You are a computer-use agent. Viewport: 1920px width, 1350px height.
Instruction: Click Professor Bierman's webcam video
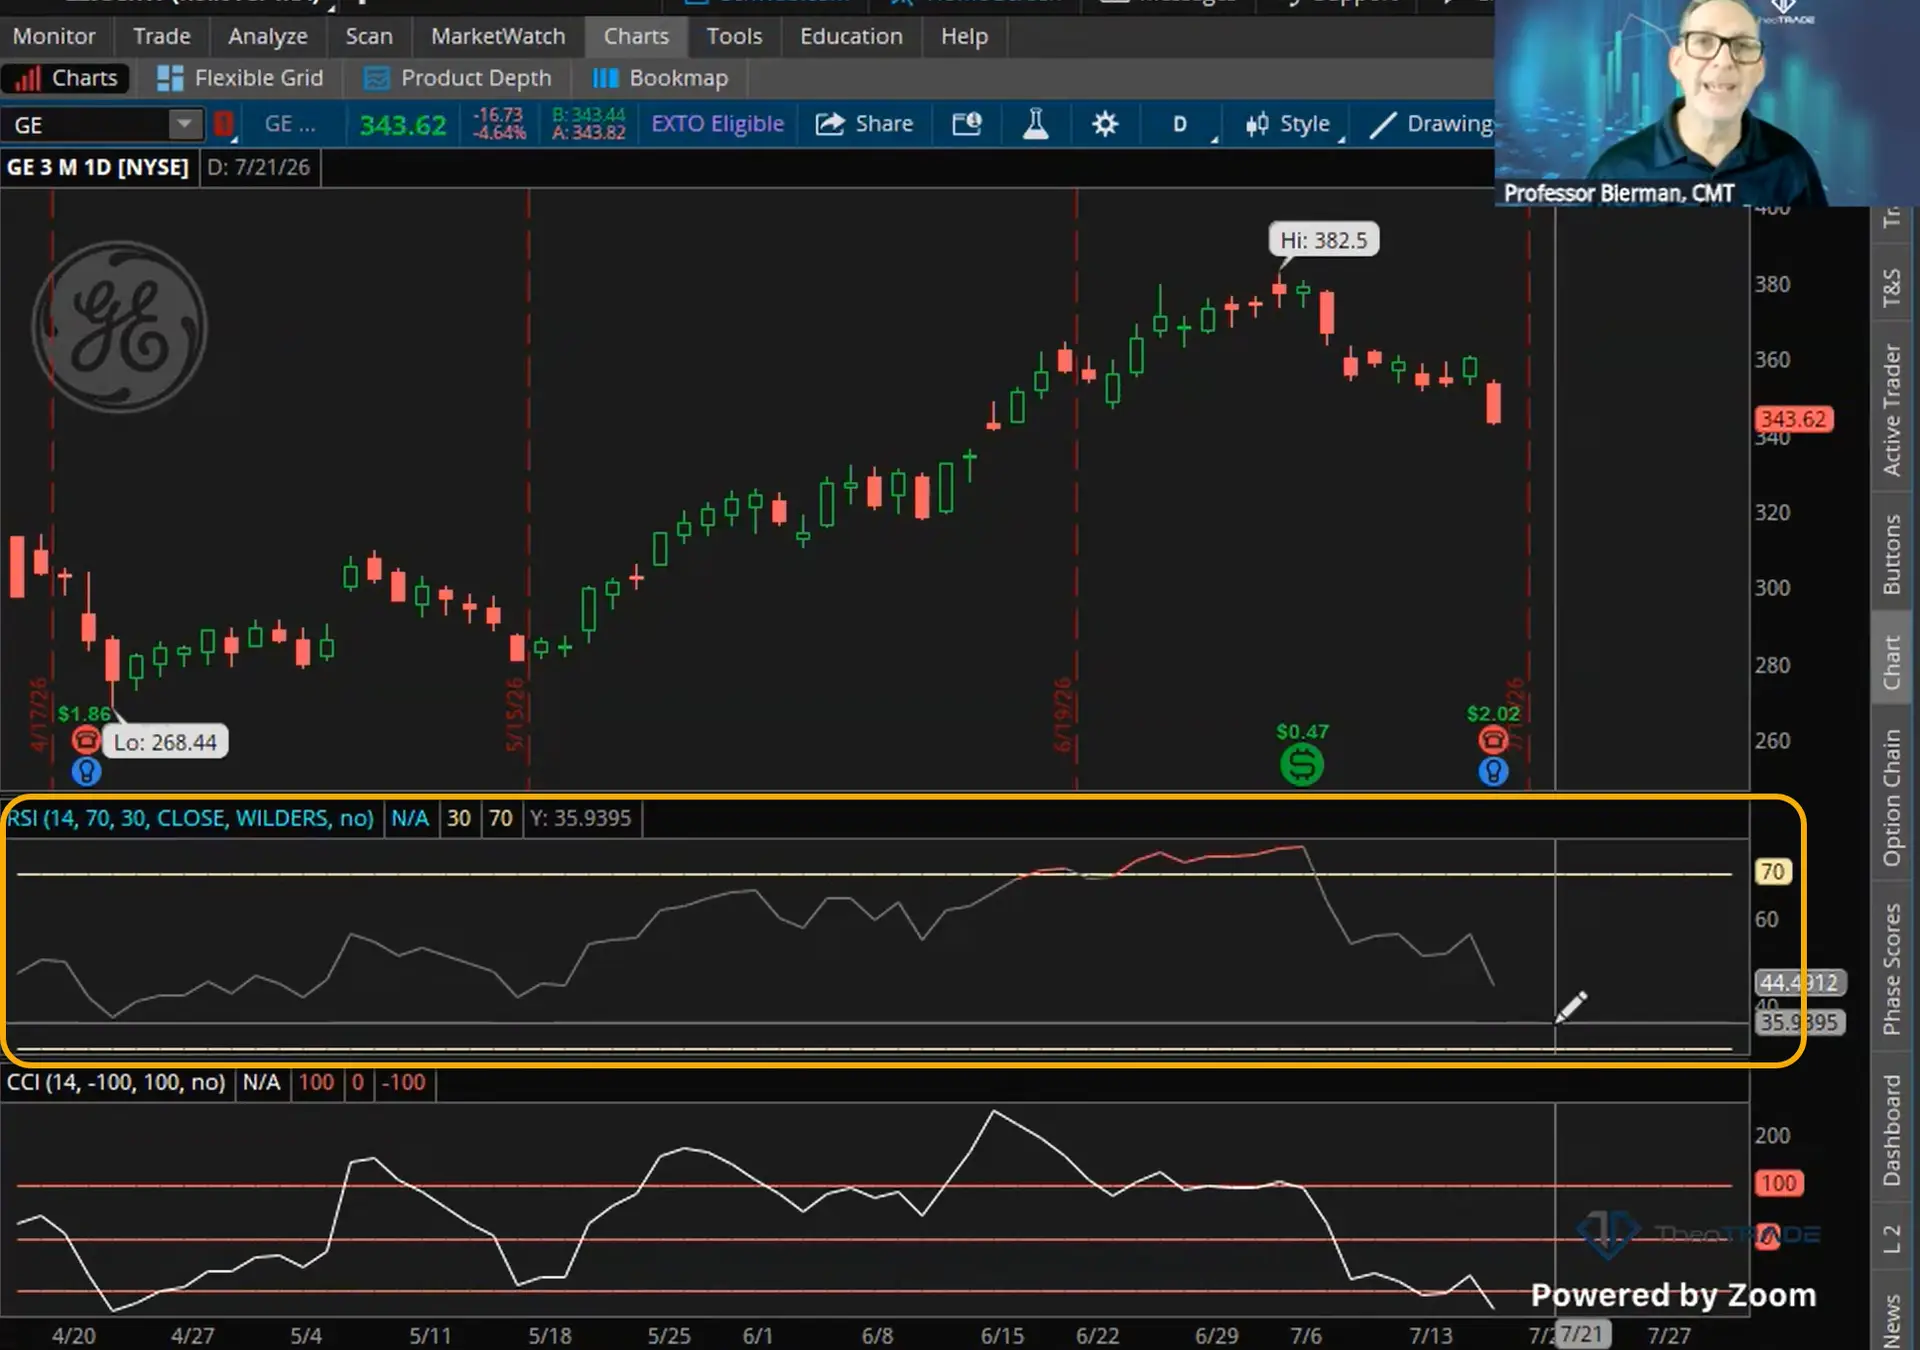(x=1707, y=103)
